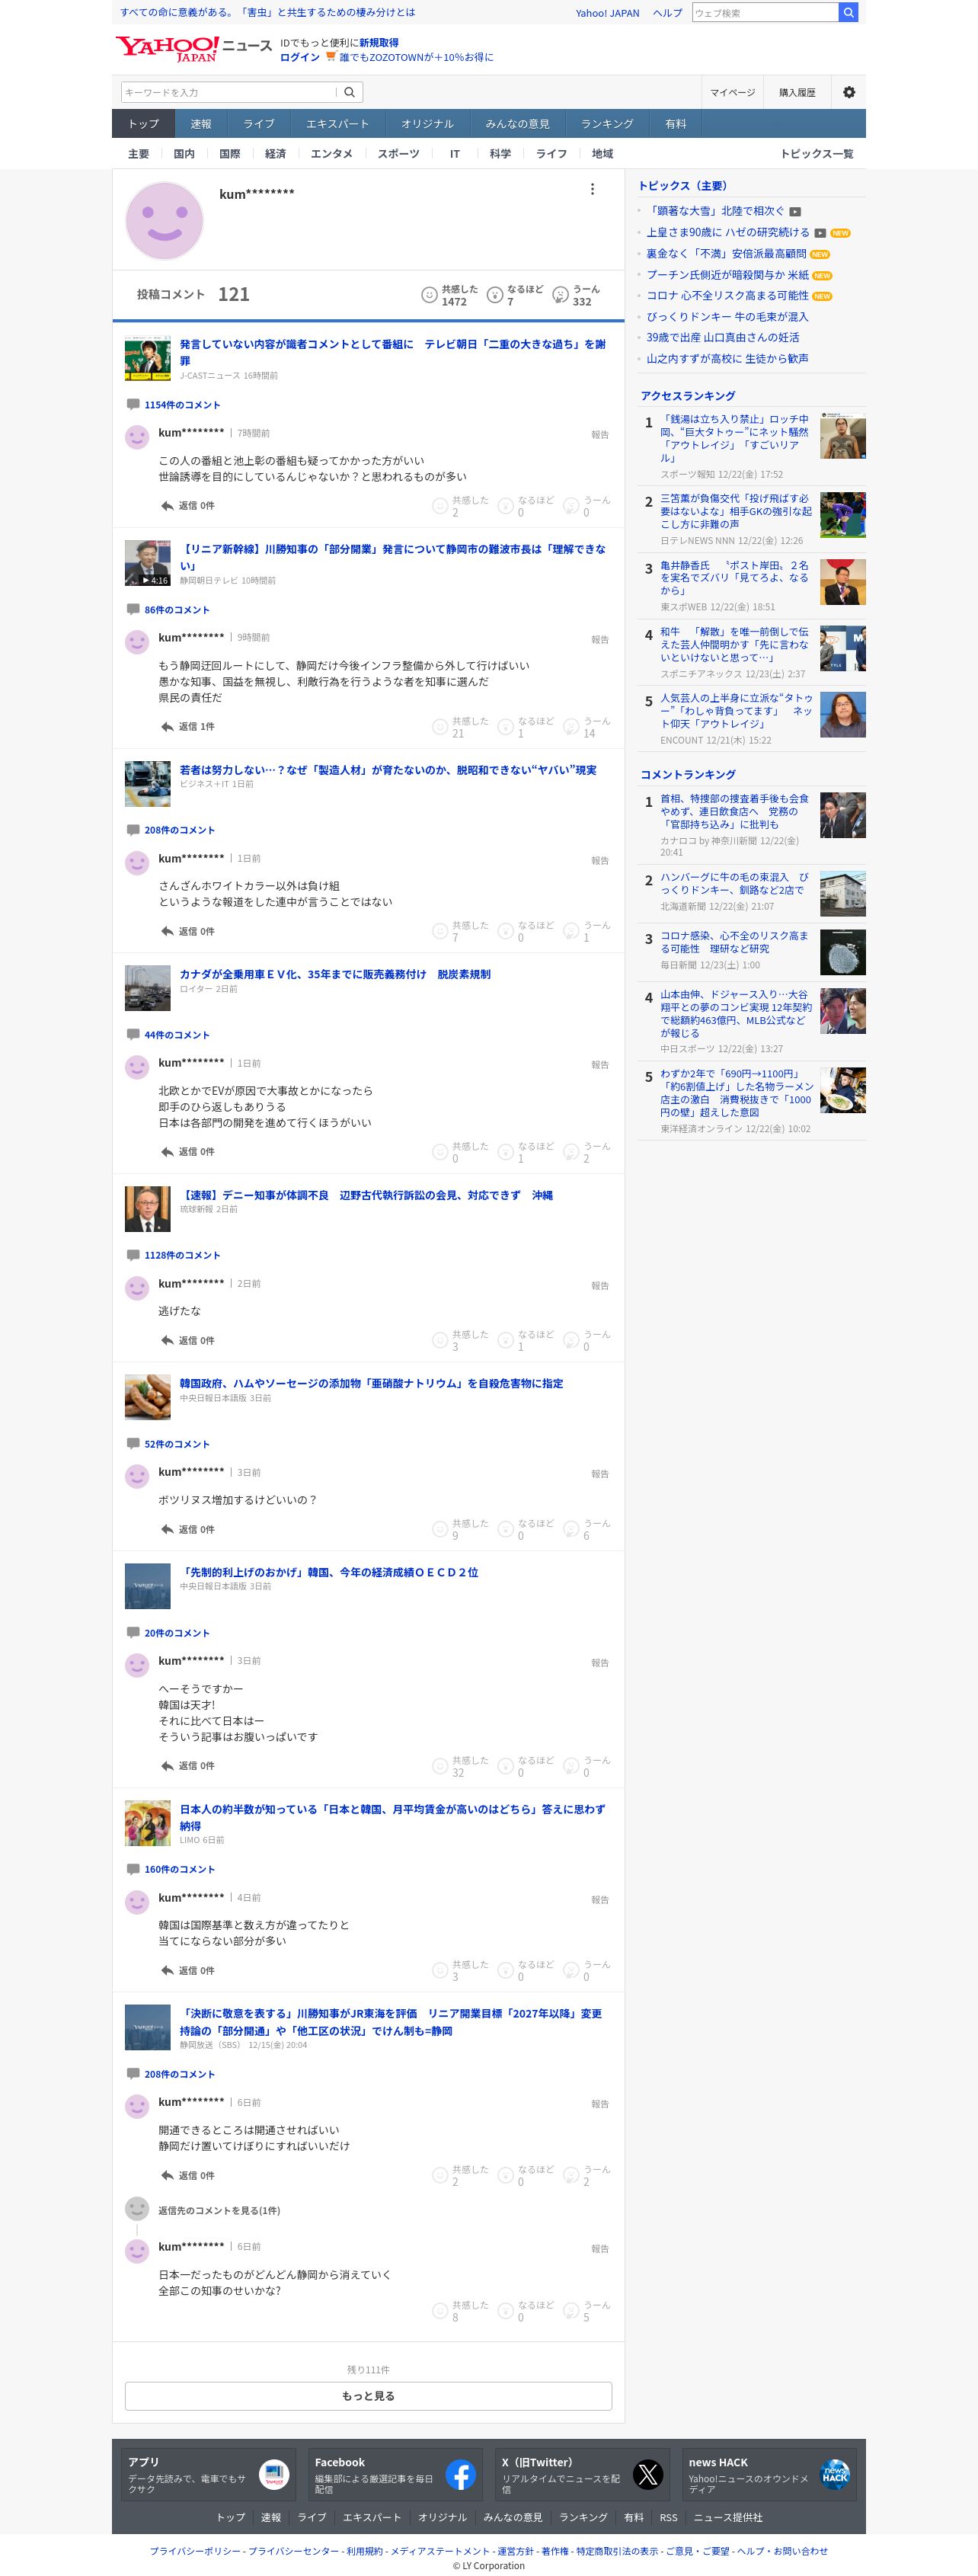
Task: Click reply arrow on 逃げたな comment
Action: tap(167, 1340)
